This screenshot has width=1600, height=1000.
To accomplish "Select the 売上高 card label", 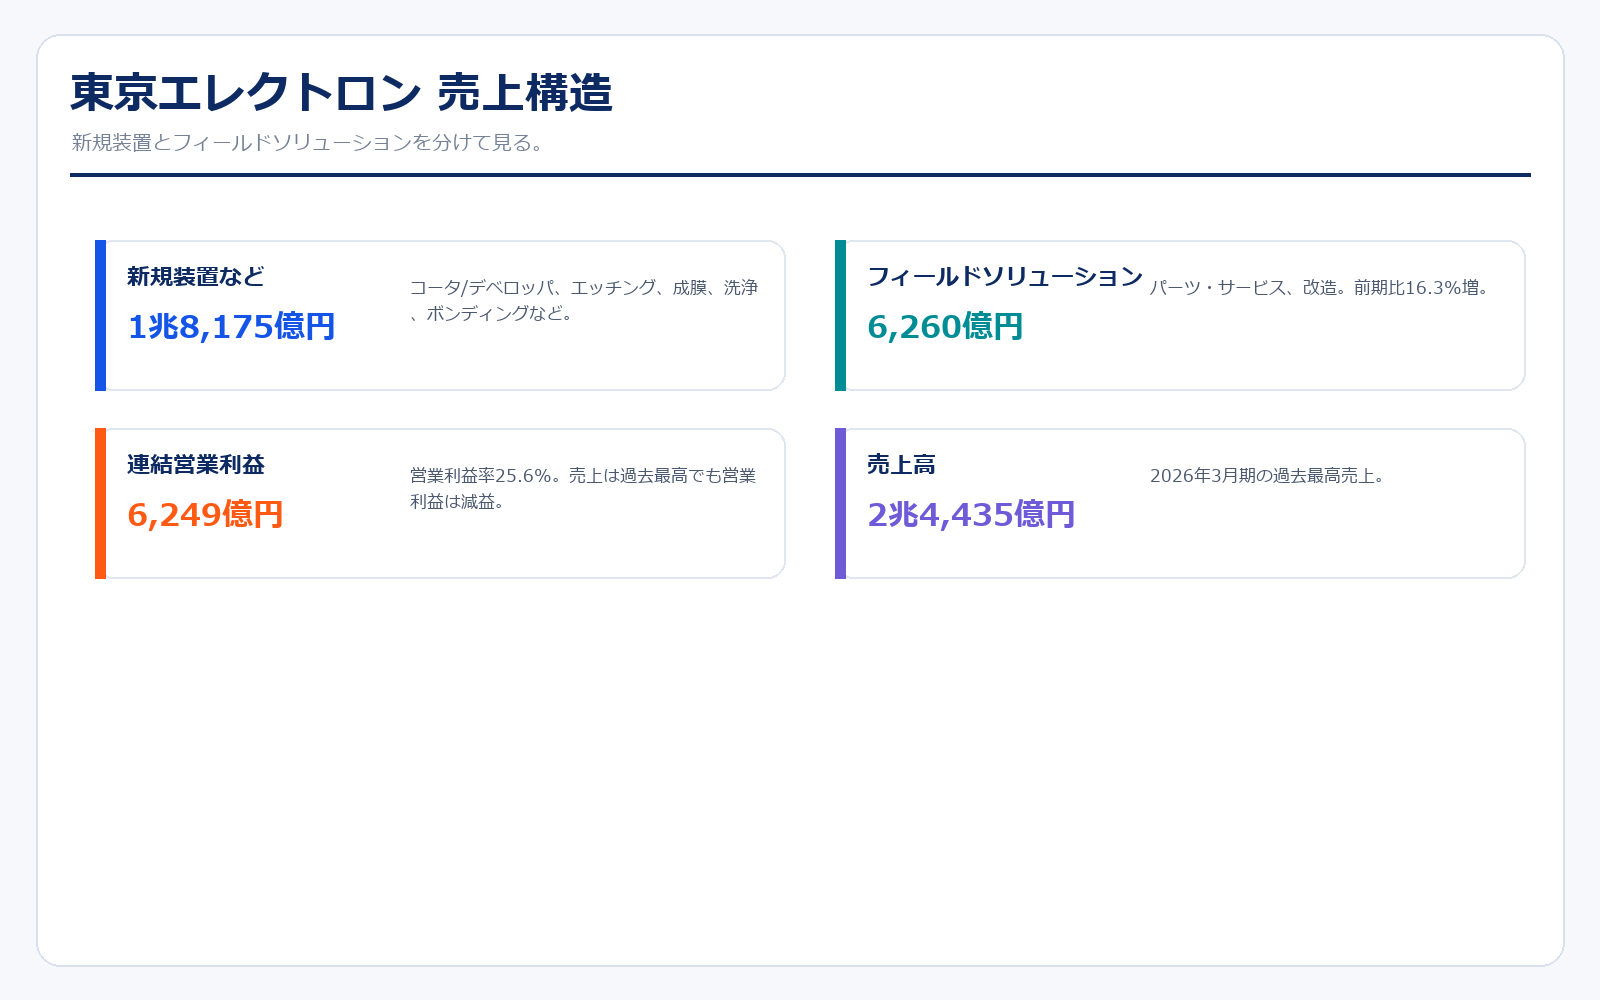I will click(901, 465).
